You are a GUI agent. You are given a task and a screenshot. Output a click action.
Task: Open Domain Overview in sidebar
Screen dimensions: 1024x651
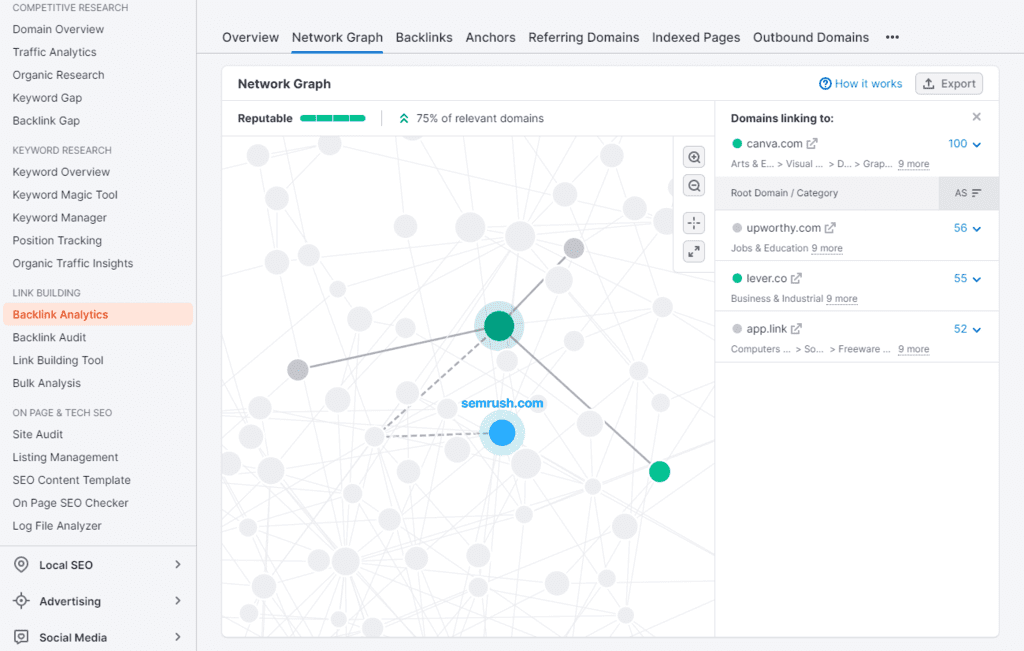[x=58, y=29]
